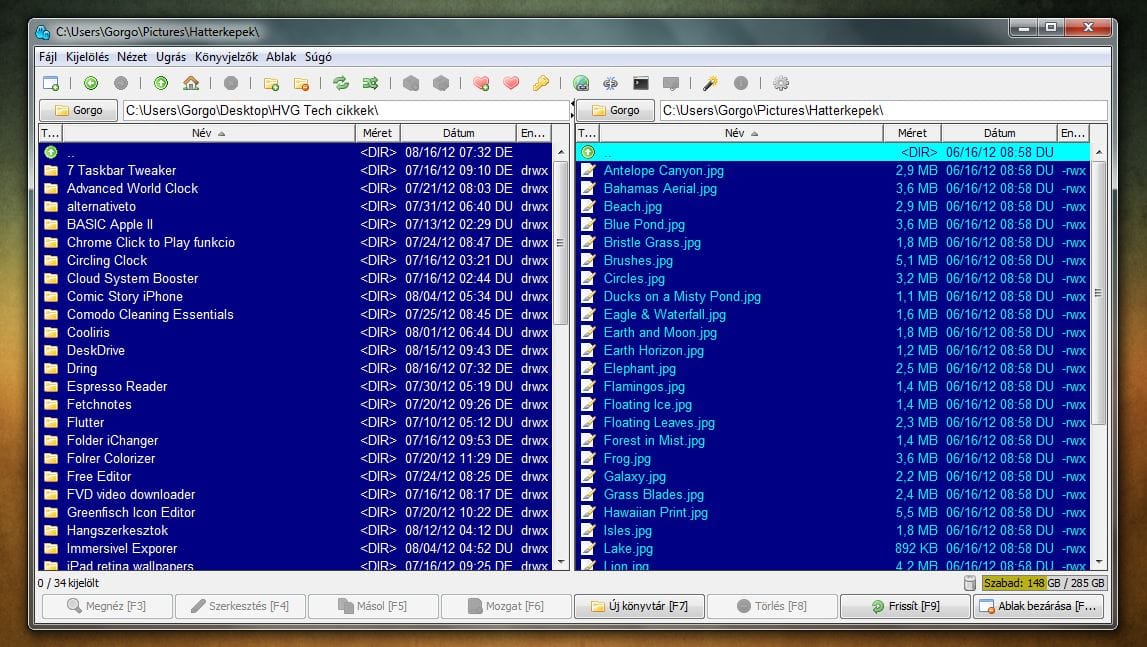1147x647 pixels.
Task: Open left panel Gorgo drive selector
Action: click(x=78, y=111)
